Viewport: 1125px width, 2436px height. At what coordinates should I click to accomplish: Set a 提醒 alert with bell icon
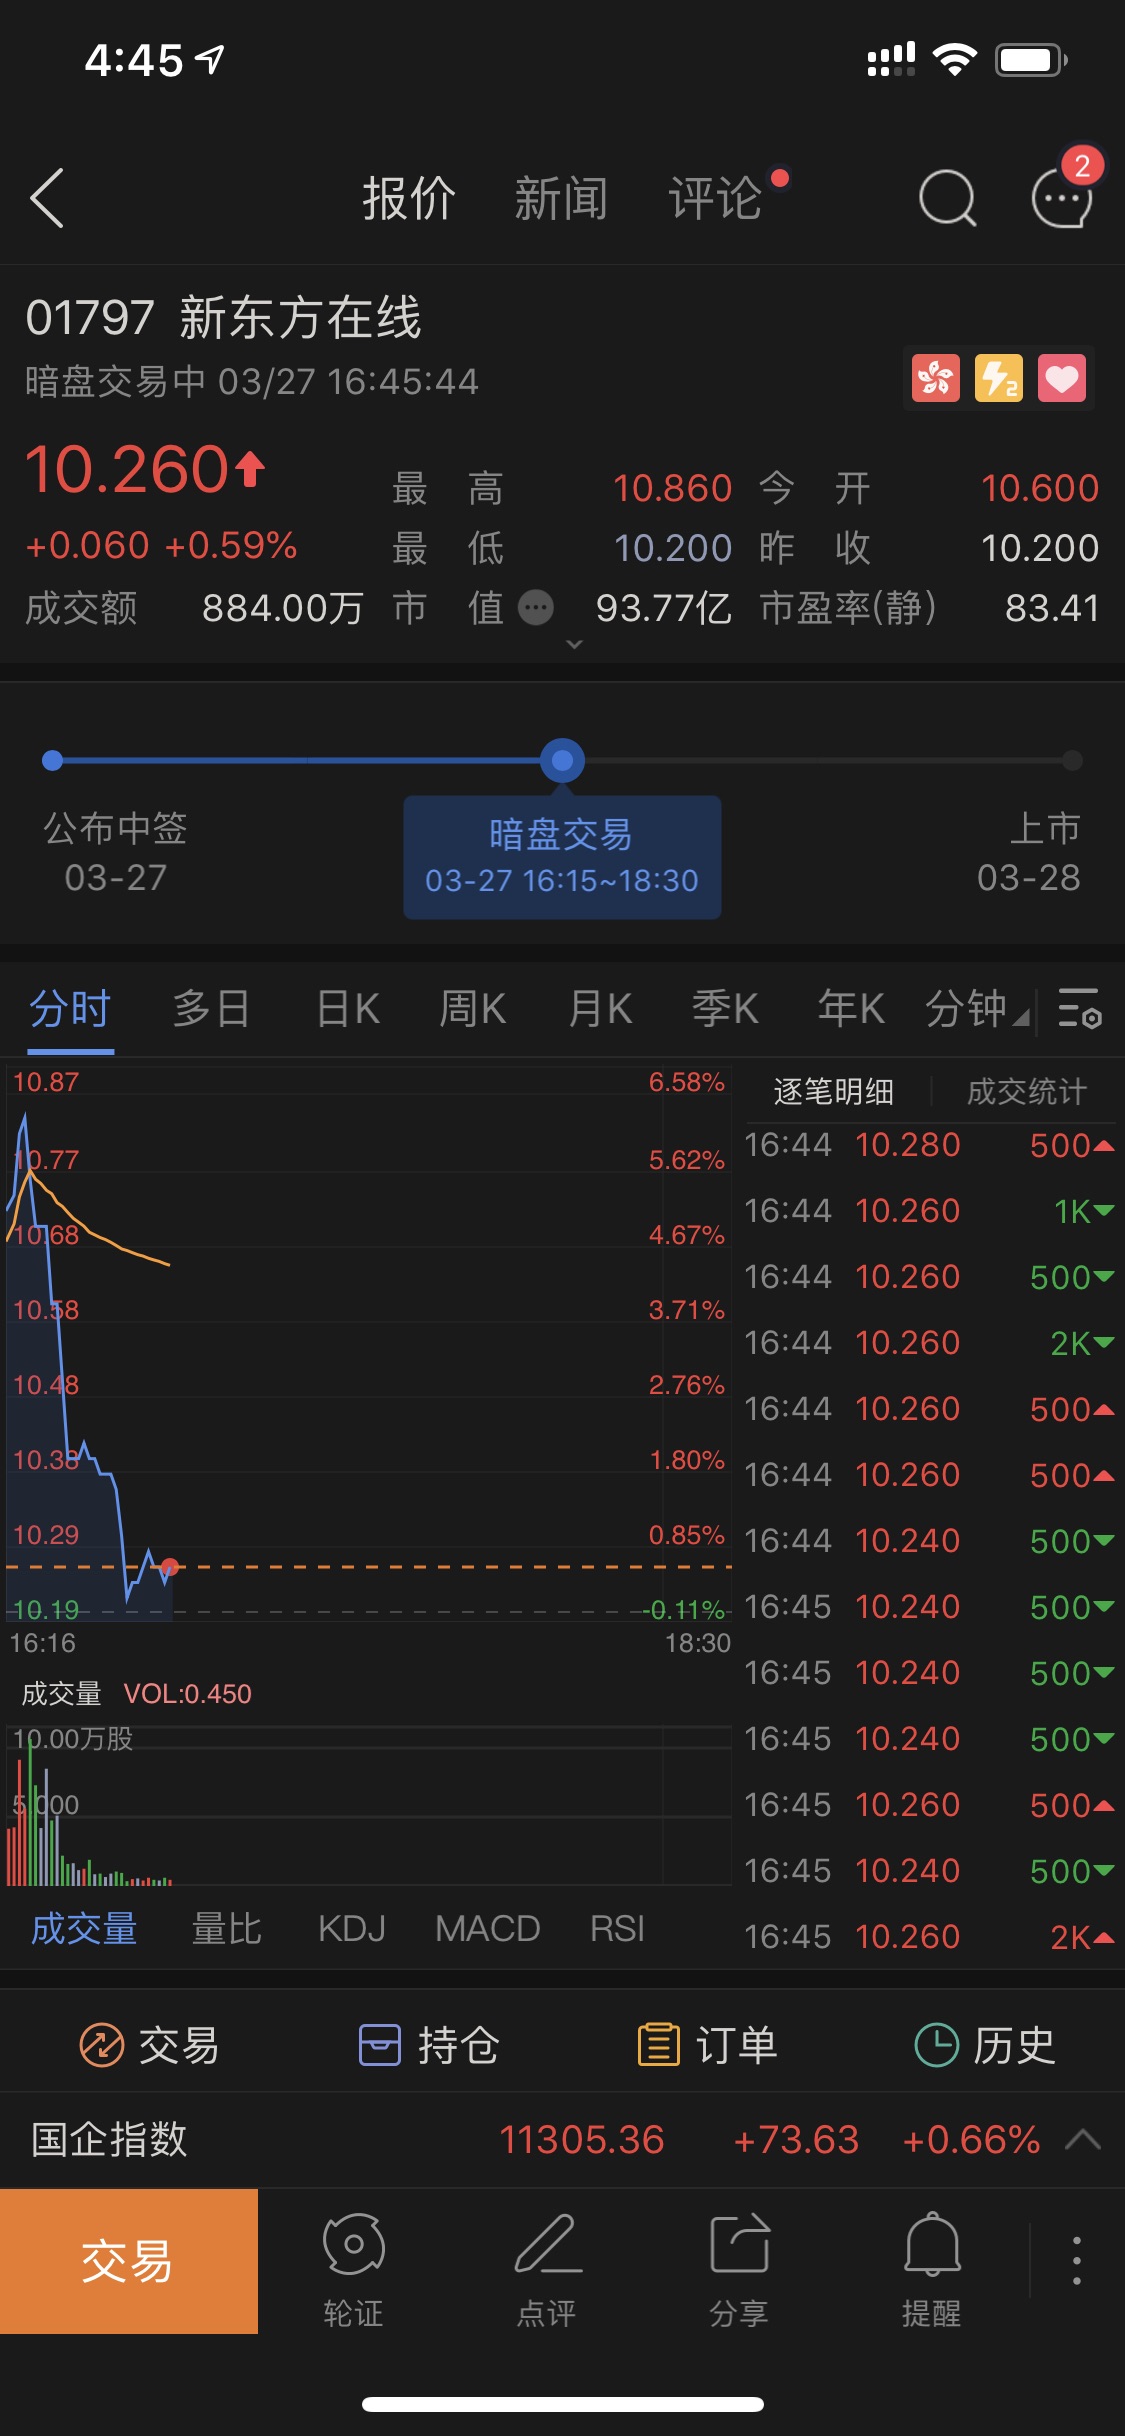pos(932,2270)
